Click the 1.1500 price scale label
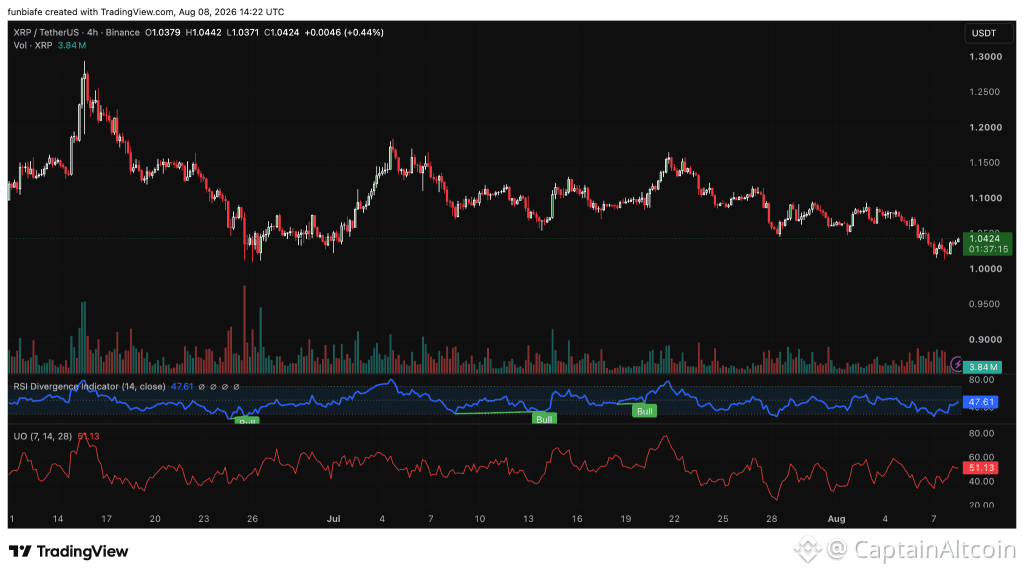This screenshot has height=574, width=1024. 985,163
